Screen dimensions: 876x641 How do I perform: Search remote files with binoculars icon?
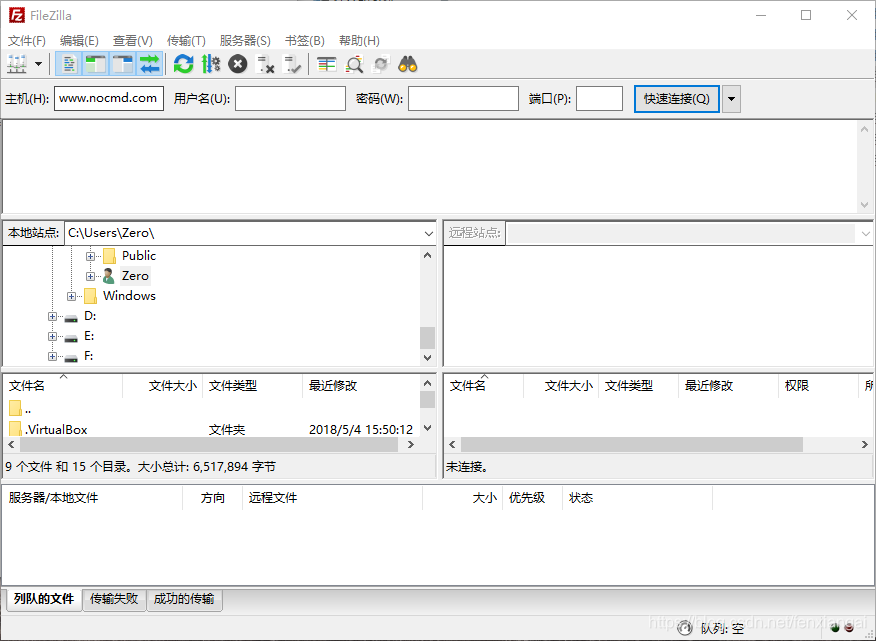(x=408, y=64)
